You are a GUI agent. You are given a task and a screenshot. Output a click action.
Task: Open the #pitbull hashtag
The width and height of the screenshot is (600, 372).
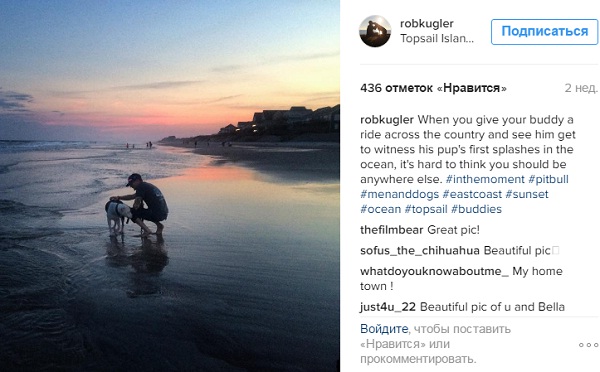[x=548, y=179]
